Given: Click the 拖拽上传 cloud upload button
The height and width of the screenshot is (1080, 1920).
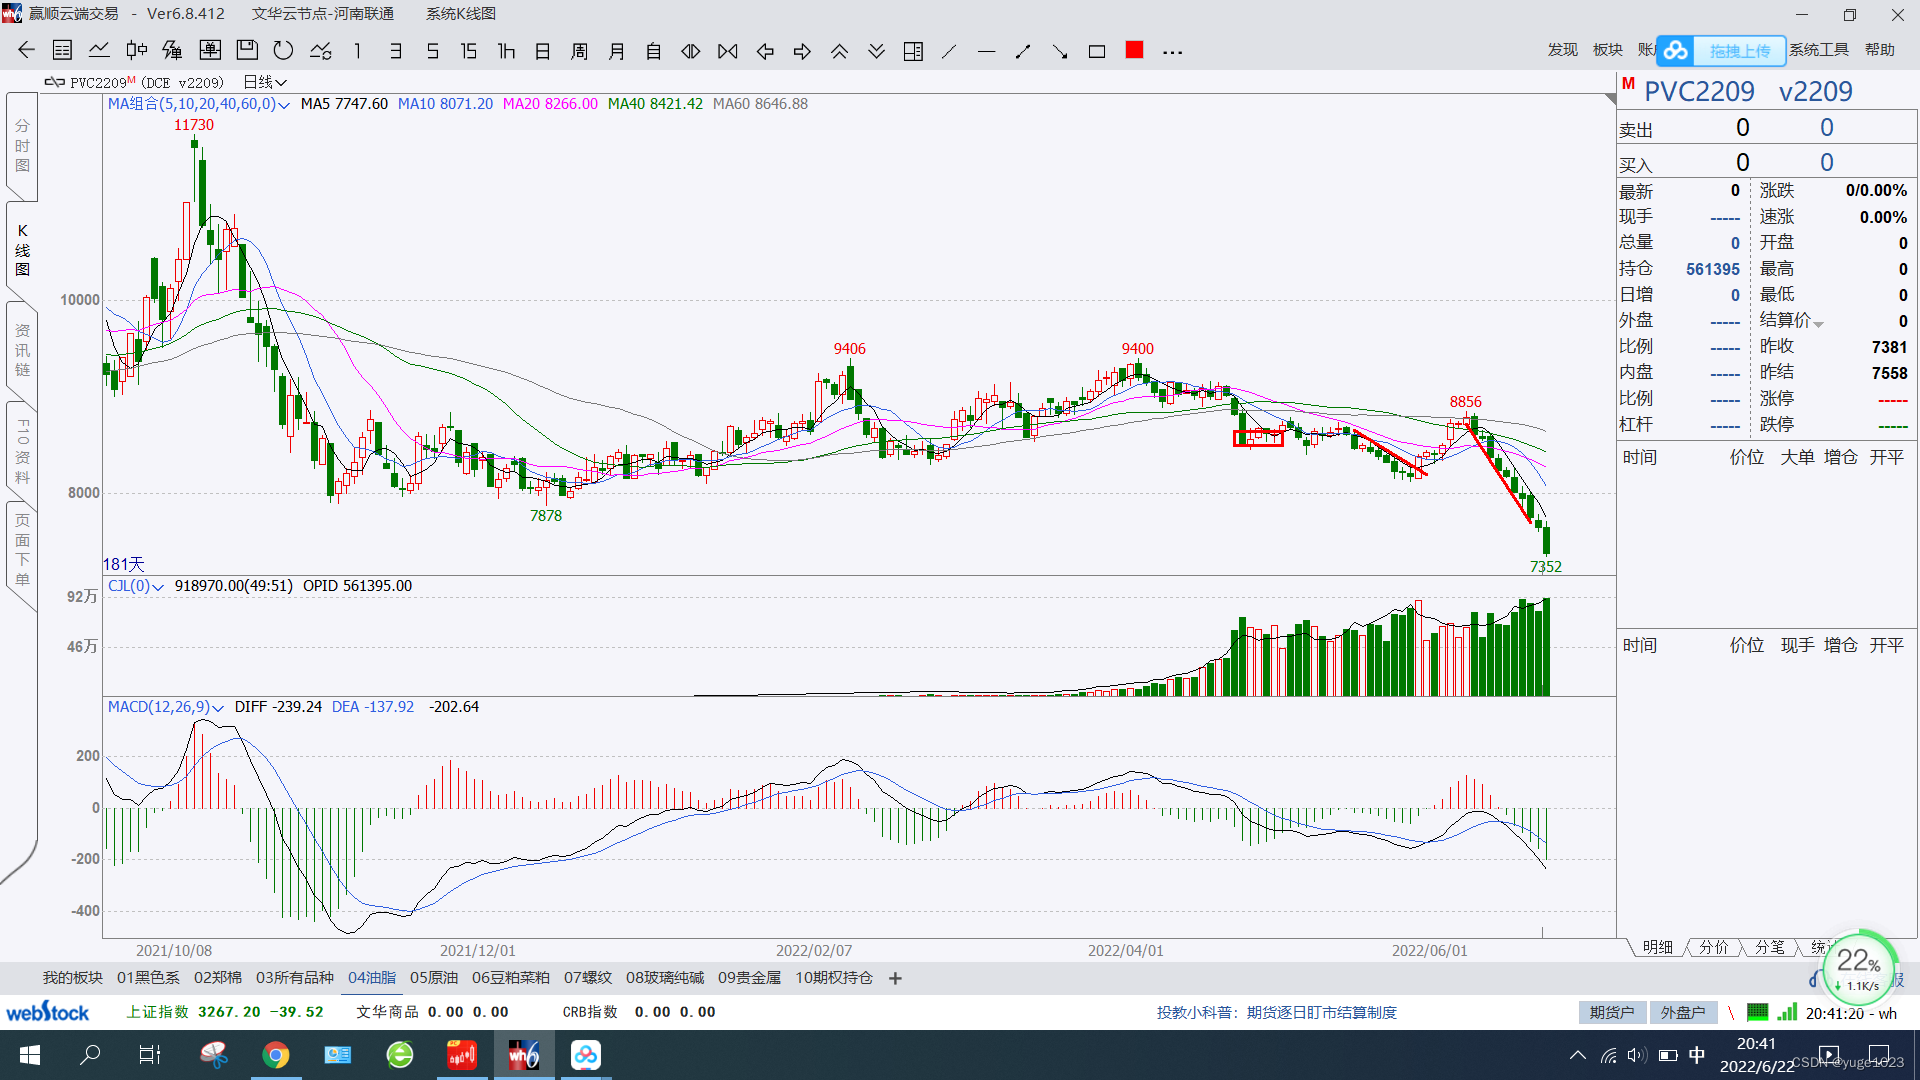Looking at the screenshot, I should [1721, 51].
